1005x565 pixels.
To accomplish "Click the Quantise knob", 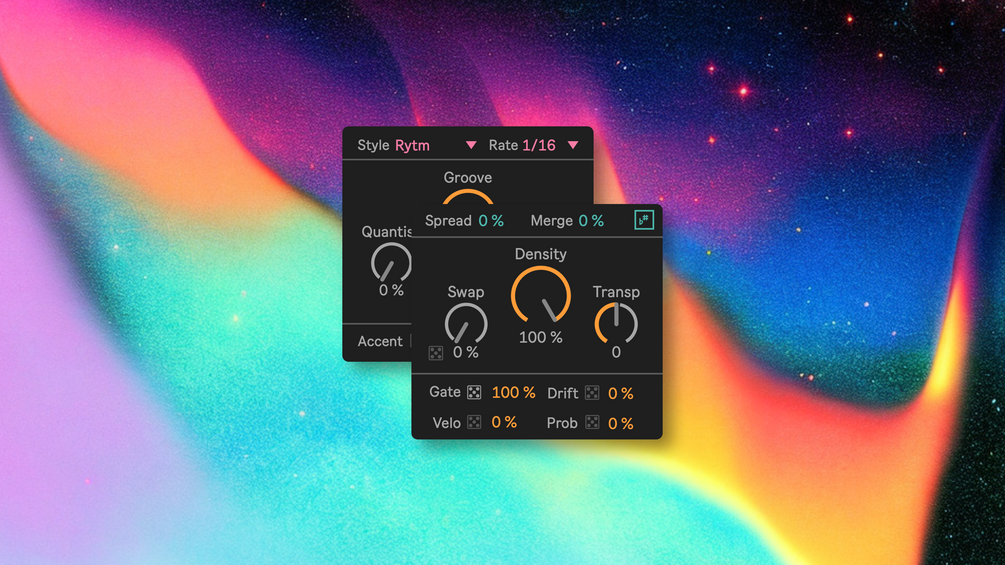I will [x=390, y=262].
